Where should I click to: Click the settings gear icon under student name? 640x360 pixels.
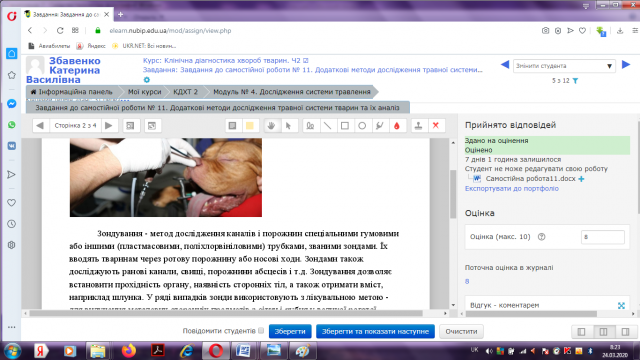coord(147,80)
